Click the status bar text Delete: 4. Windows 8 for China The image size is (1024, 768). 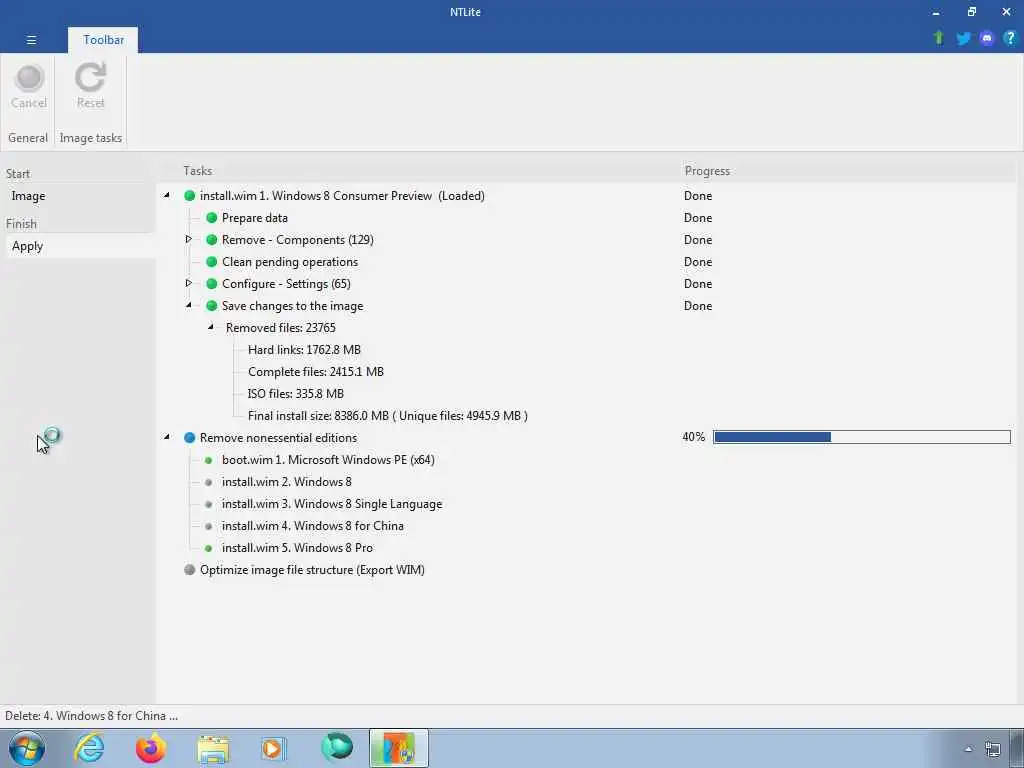tap(91, 715)
